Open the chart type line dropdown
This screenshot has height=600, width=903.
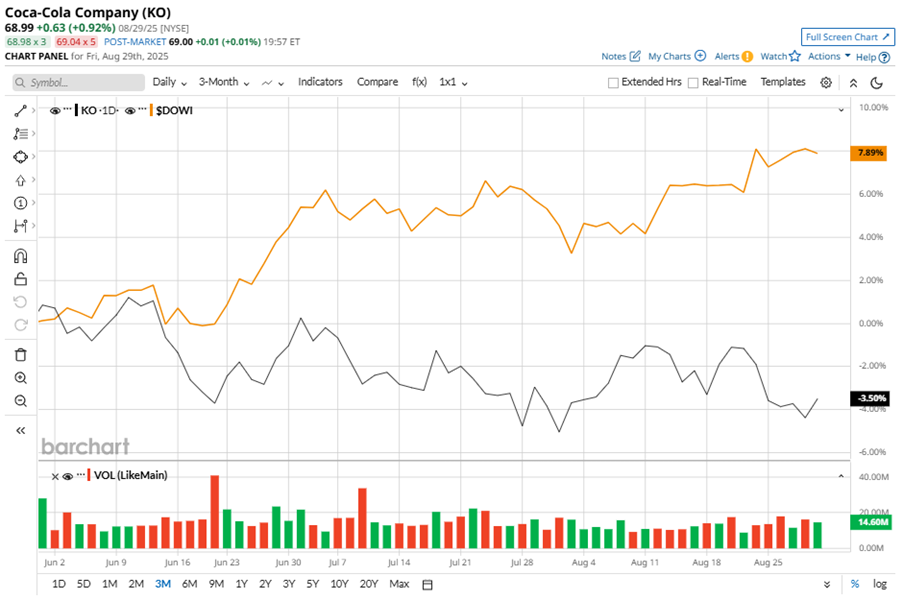point(273,83)
